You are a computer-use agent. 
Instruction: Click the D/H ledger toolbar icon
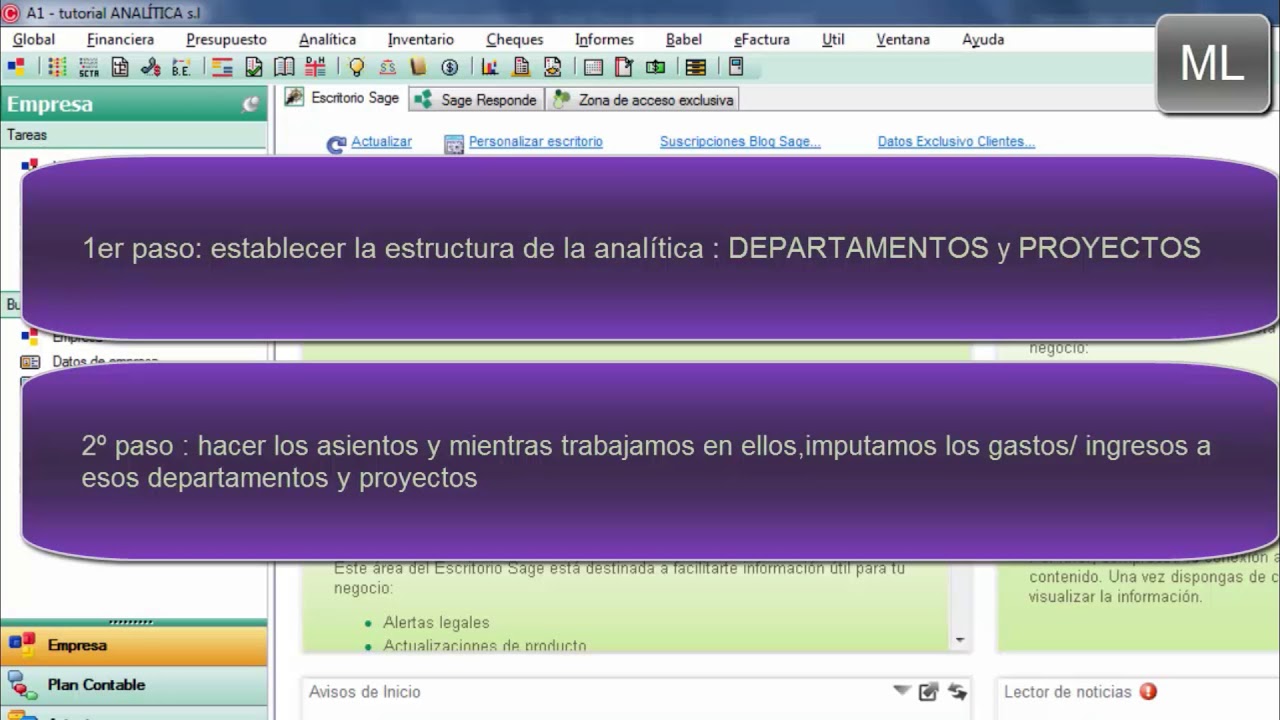(x=316, y=67)
